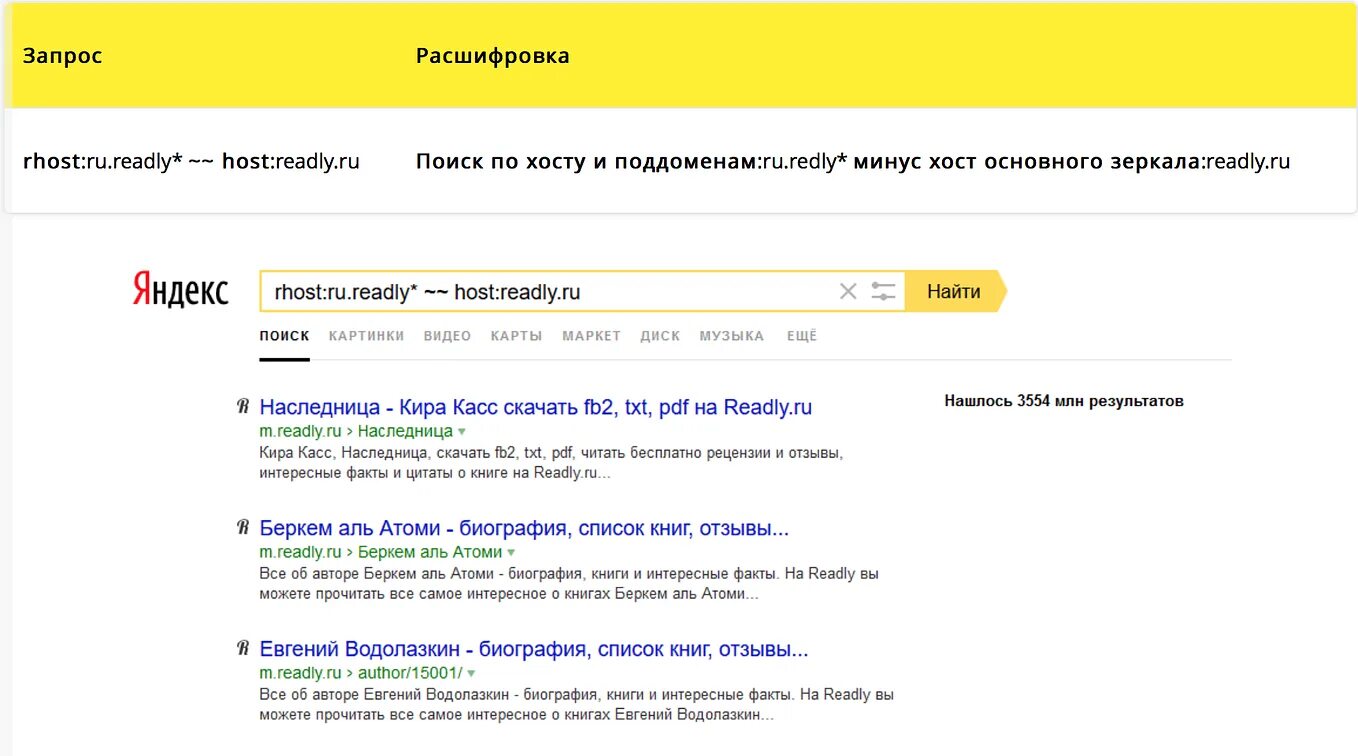Click snippet Все об авторе Евгений Водолазкин
The width and height of the screenshot is (1358, 756).
(577, 705)
